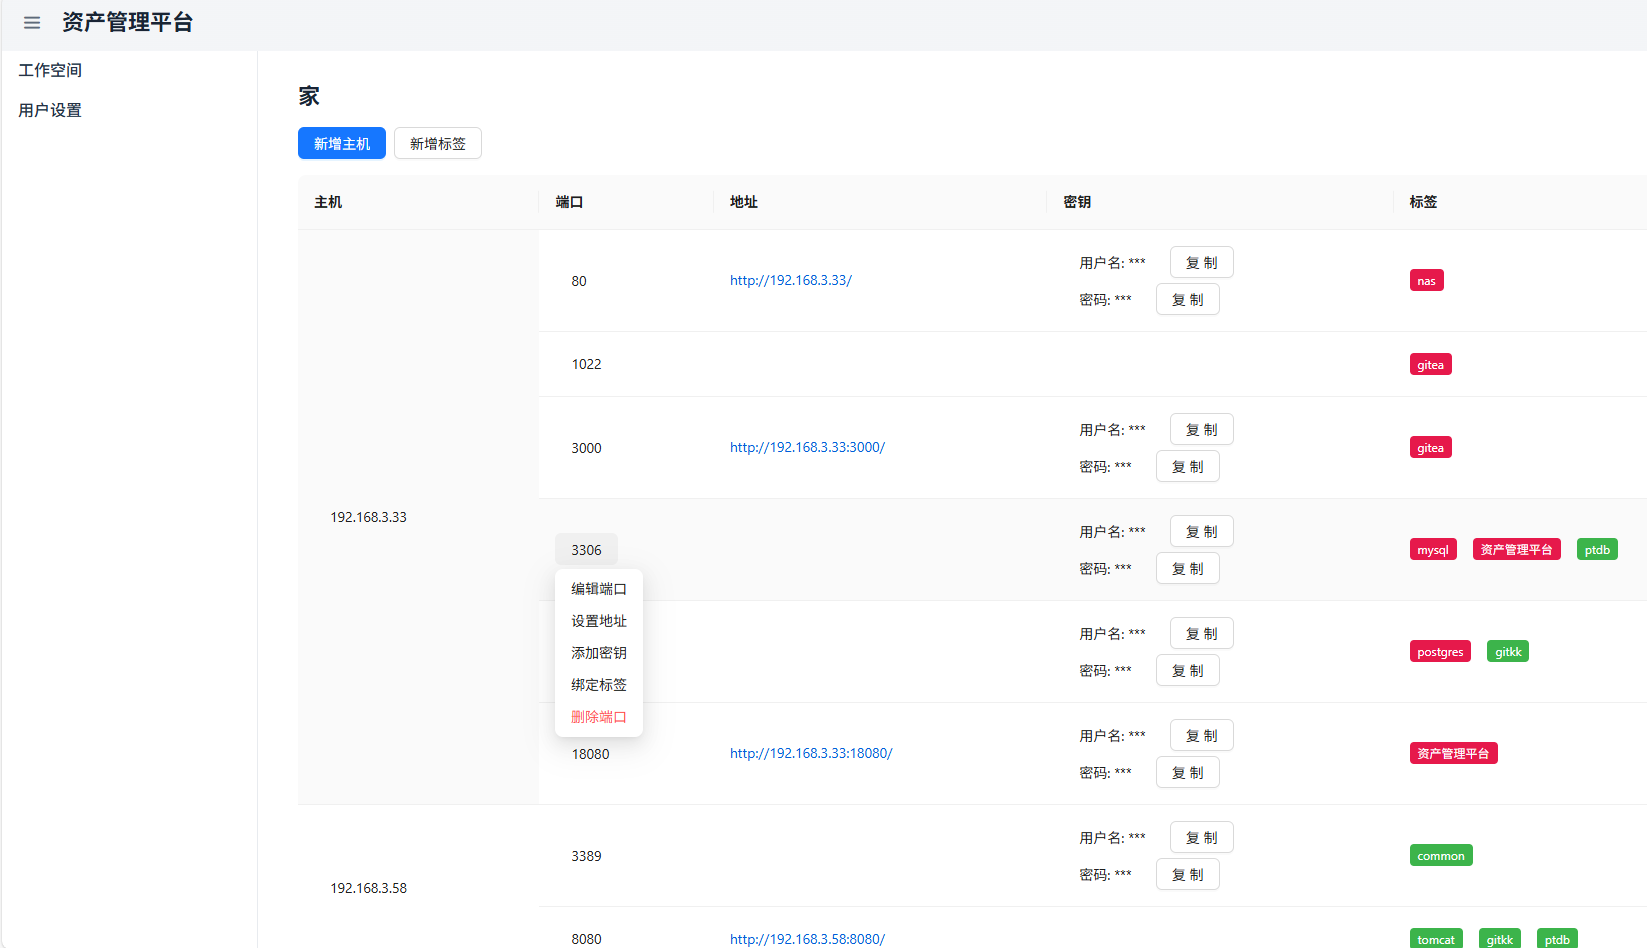1647x948 pixels.
Task: Click the mysql tag on port 3306
Action: 1432,550
